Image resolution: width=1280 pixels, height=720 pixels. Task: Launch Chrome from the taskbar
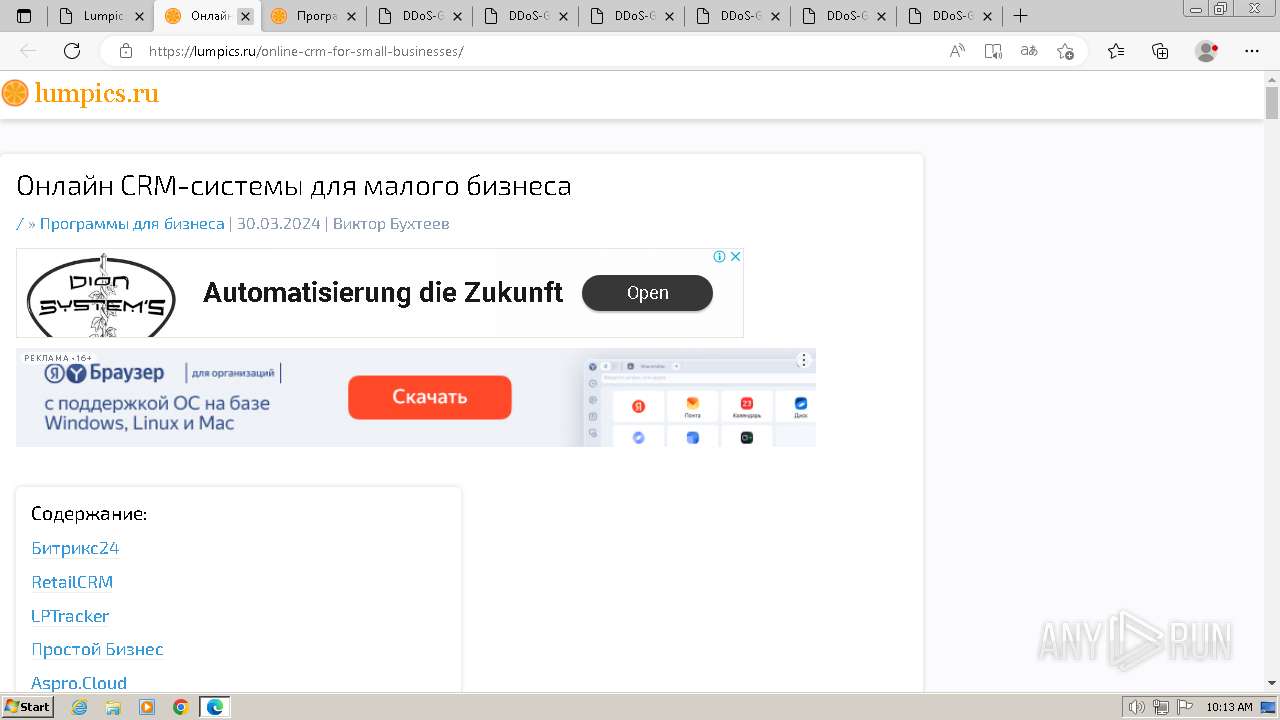(181, 707)
